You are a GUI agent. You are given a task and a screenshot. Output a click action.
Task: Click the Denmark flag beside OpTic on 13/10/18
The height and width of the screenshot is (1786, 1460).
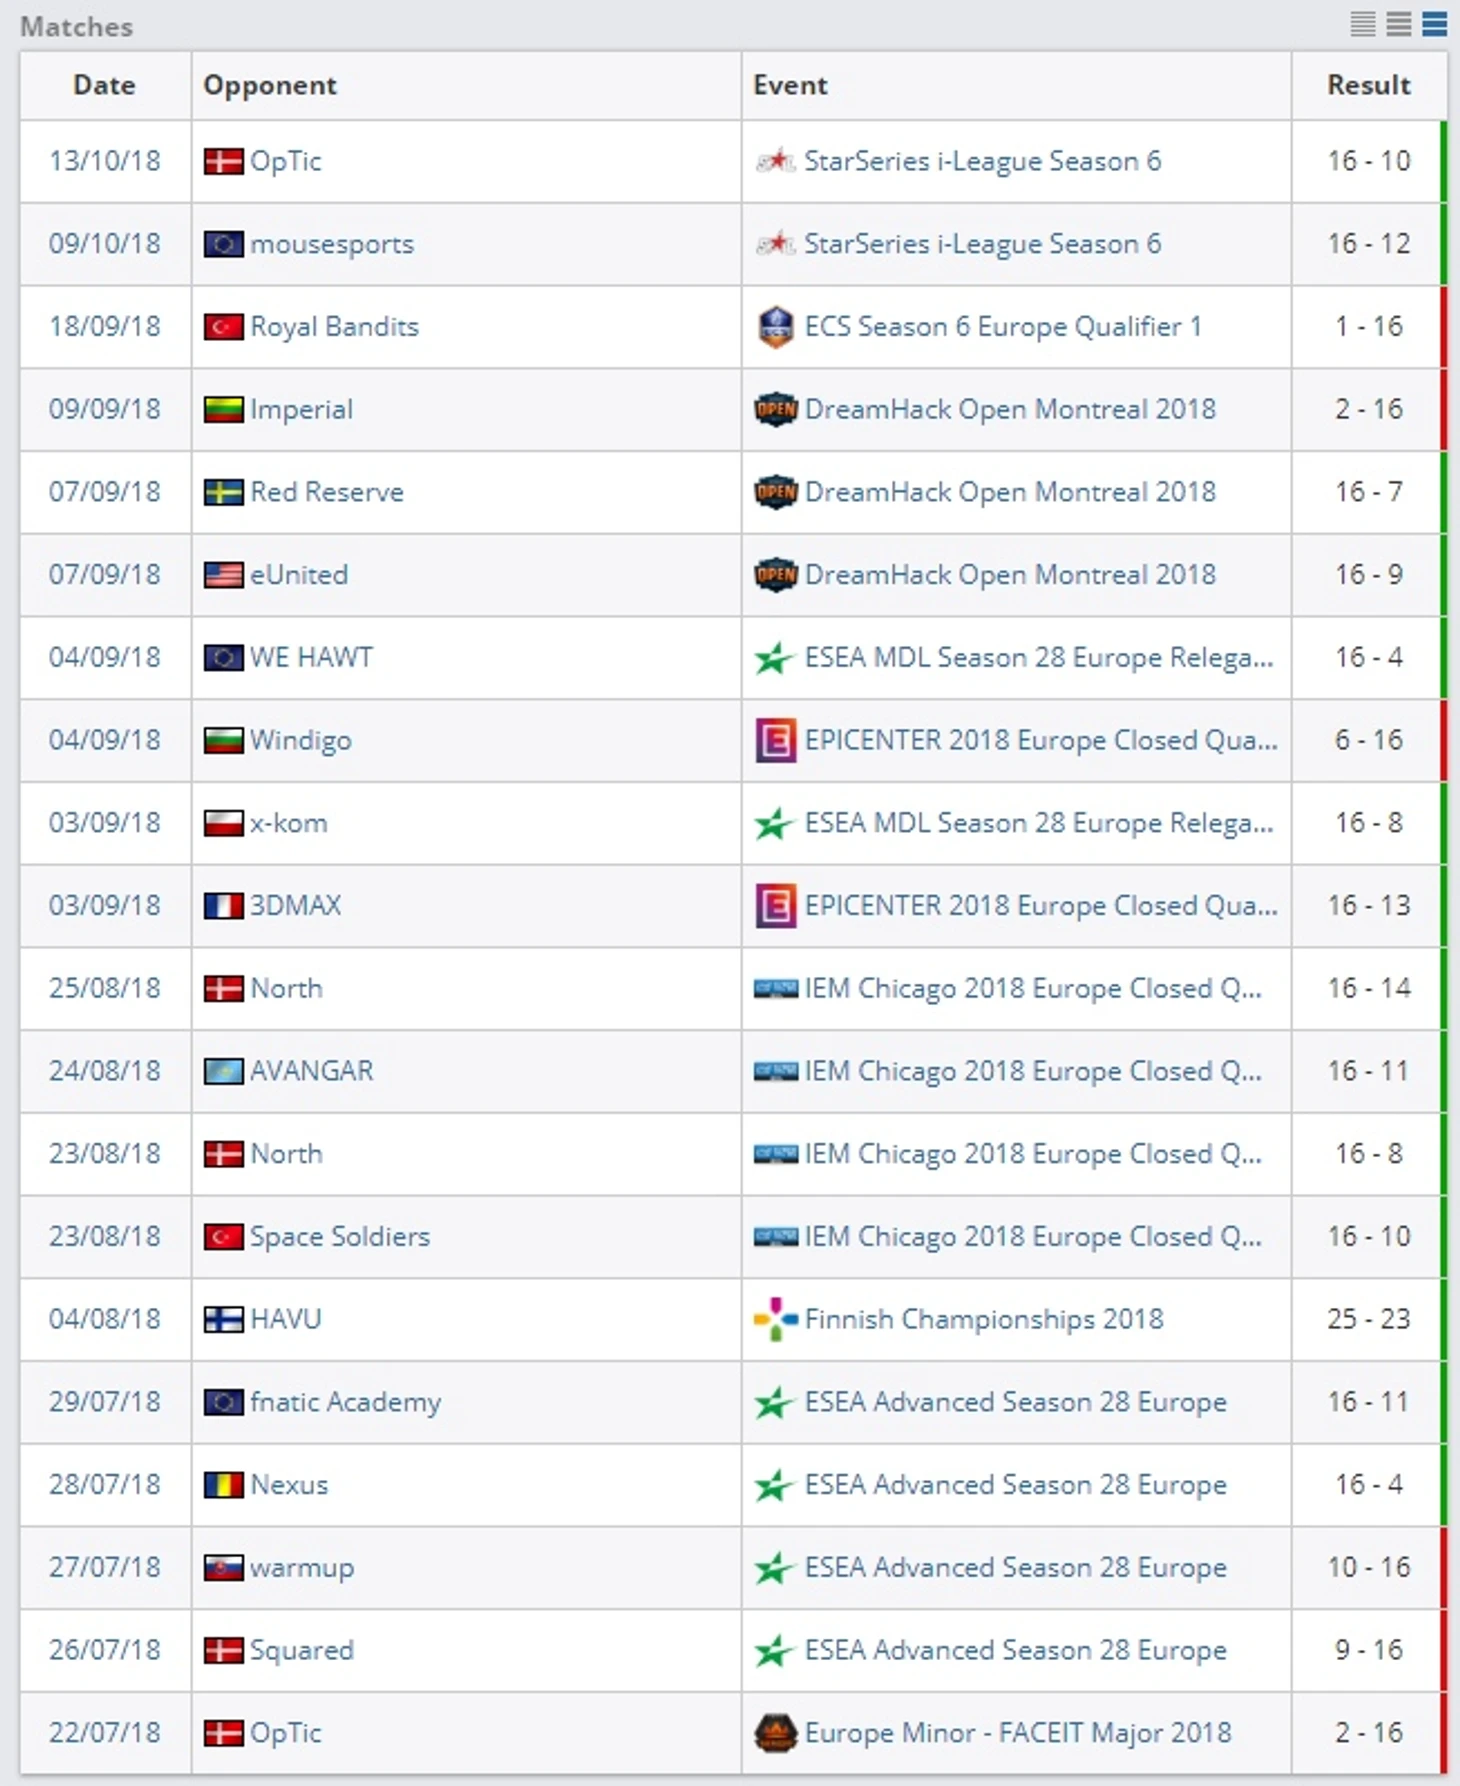click(x=223, y=162)
